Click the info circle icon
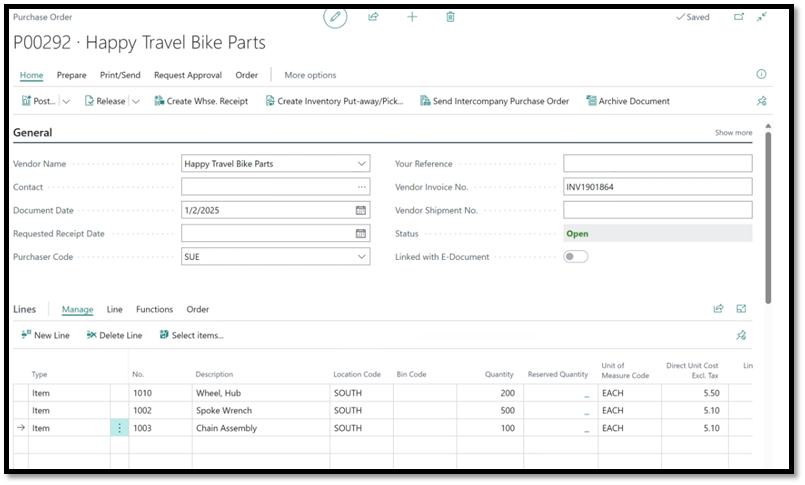 click(761, 74)
